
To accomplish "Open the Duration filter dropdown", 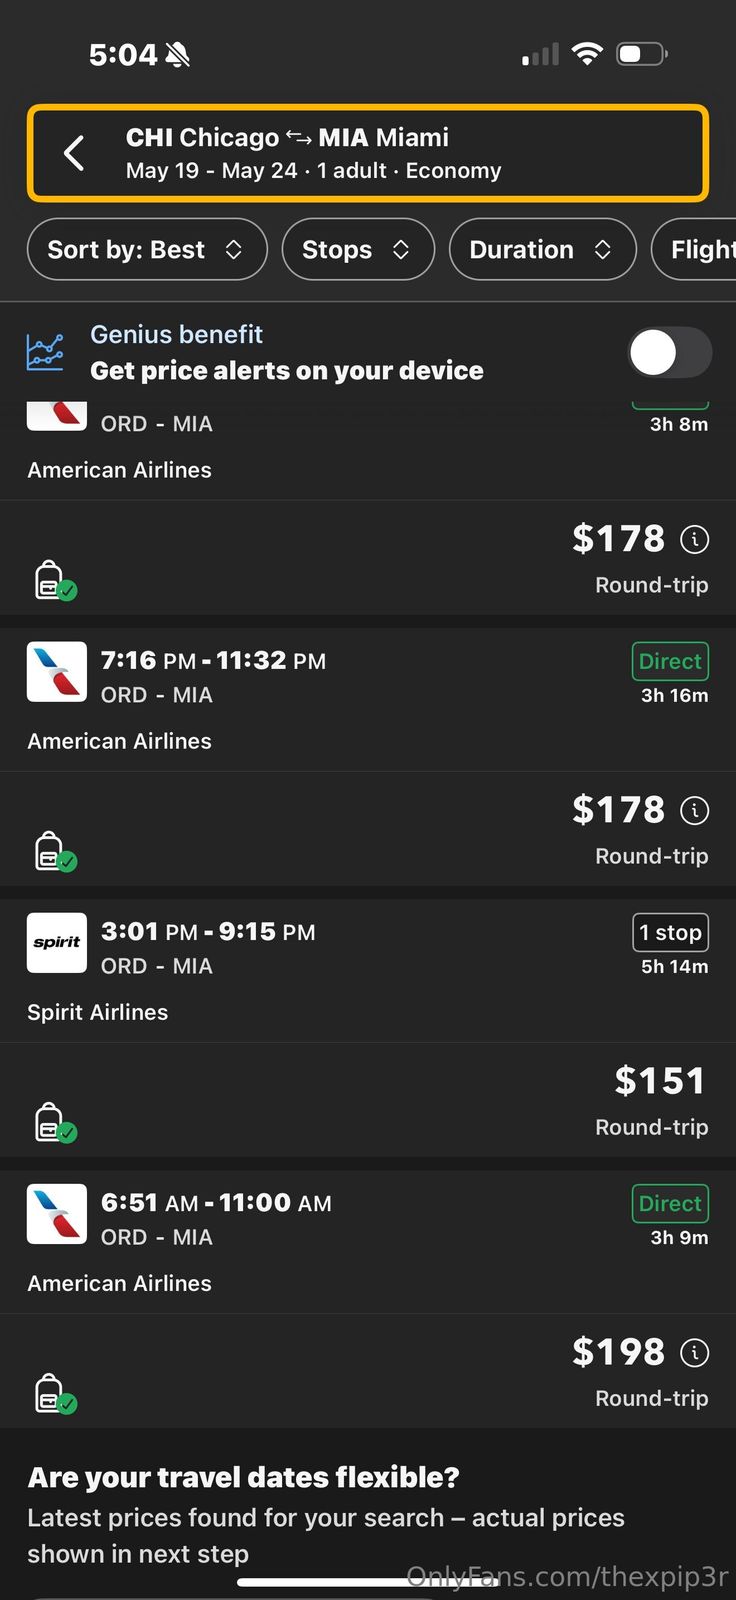I will point(542,250).
